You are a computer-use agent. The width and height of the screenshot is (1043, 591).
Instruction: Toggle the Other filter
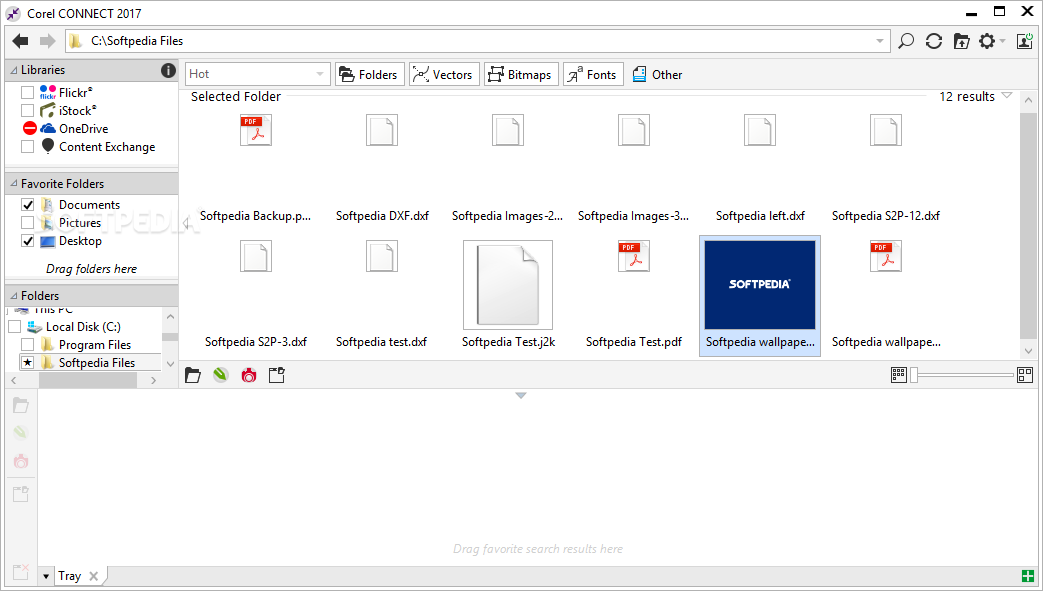pos(657,75)
